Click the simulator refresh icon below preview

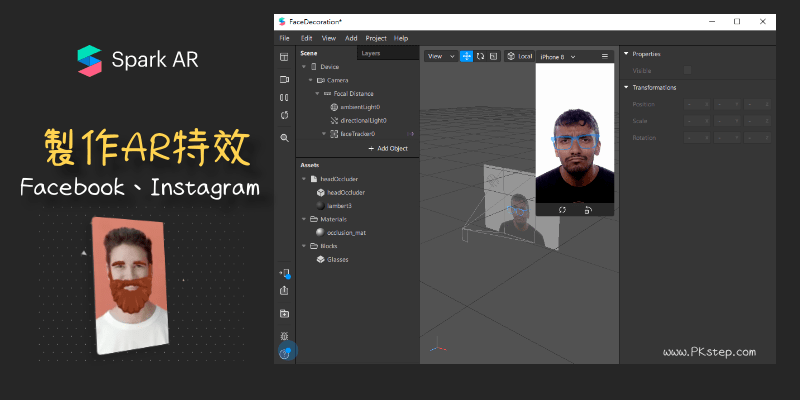coord(562,210)
